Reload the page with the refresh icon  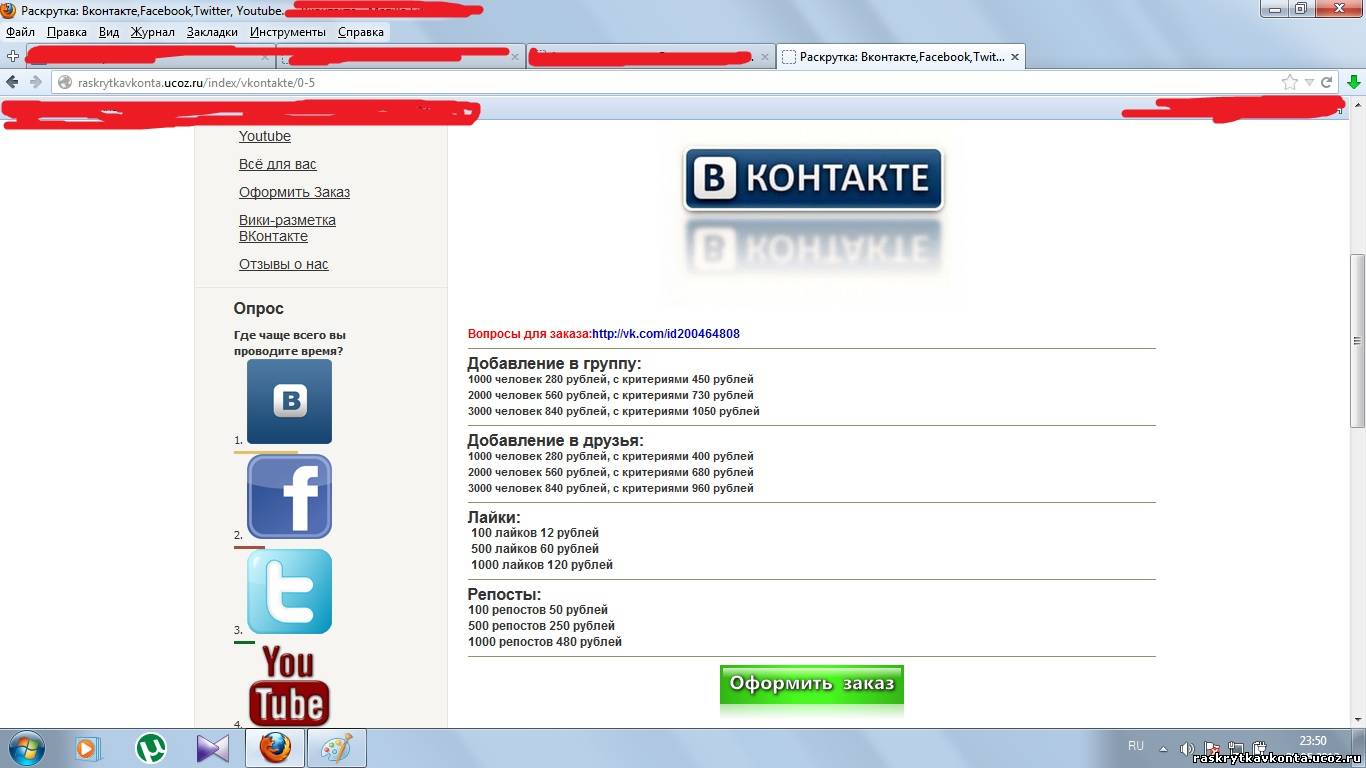1327,82
